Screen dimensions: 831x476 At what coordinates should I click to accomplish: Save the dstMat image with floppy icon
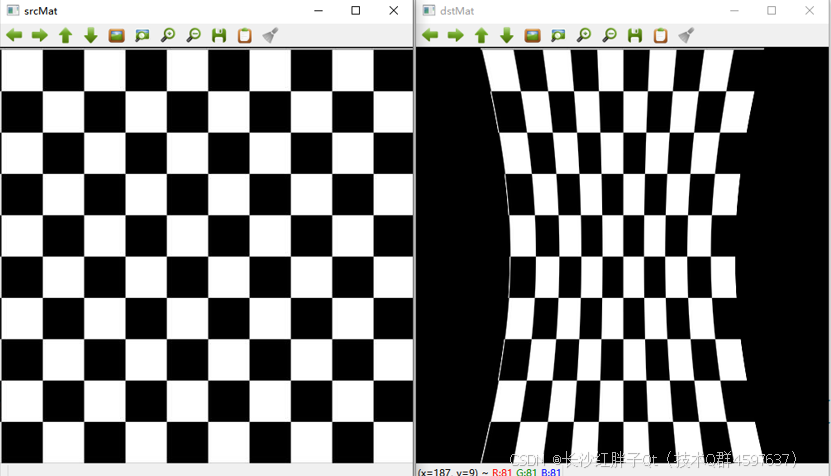[x=635, y=35]
